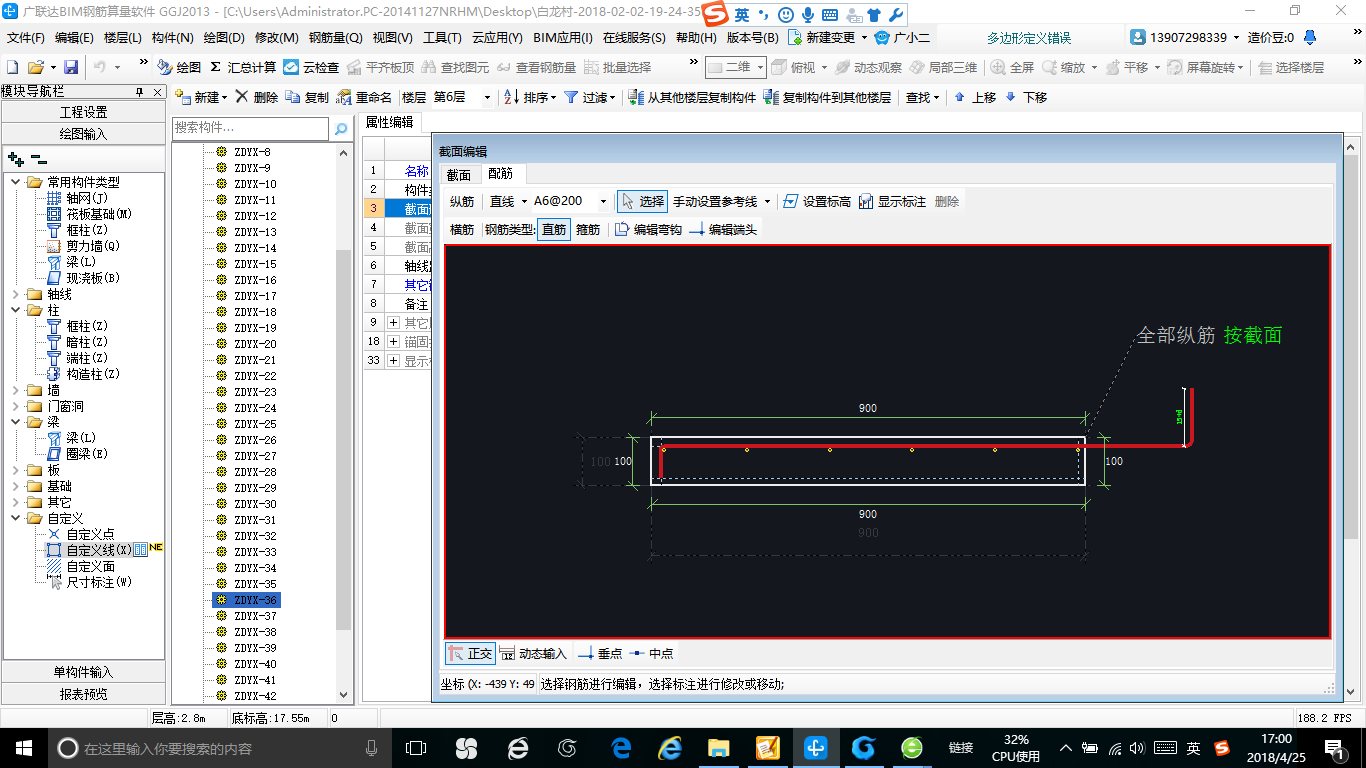Click component list scroll-down arrow
This screenshot has height=768, width=1366.
click(345, 695)
